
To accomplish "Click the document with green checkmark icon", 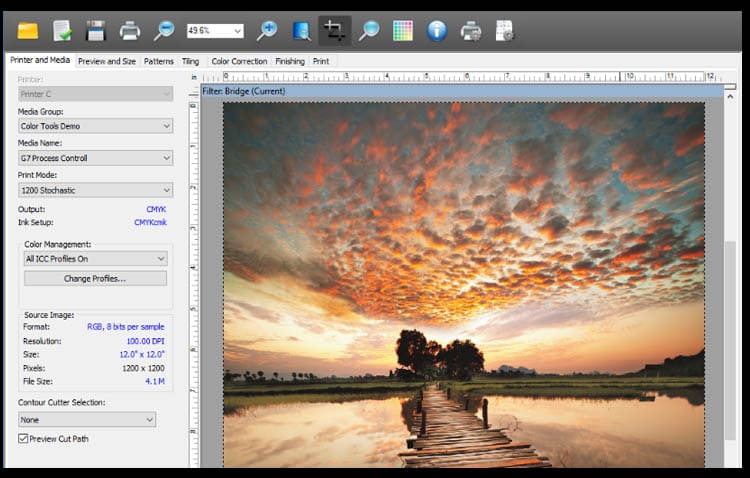I will coord(62,31).
